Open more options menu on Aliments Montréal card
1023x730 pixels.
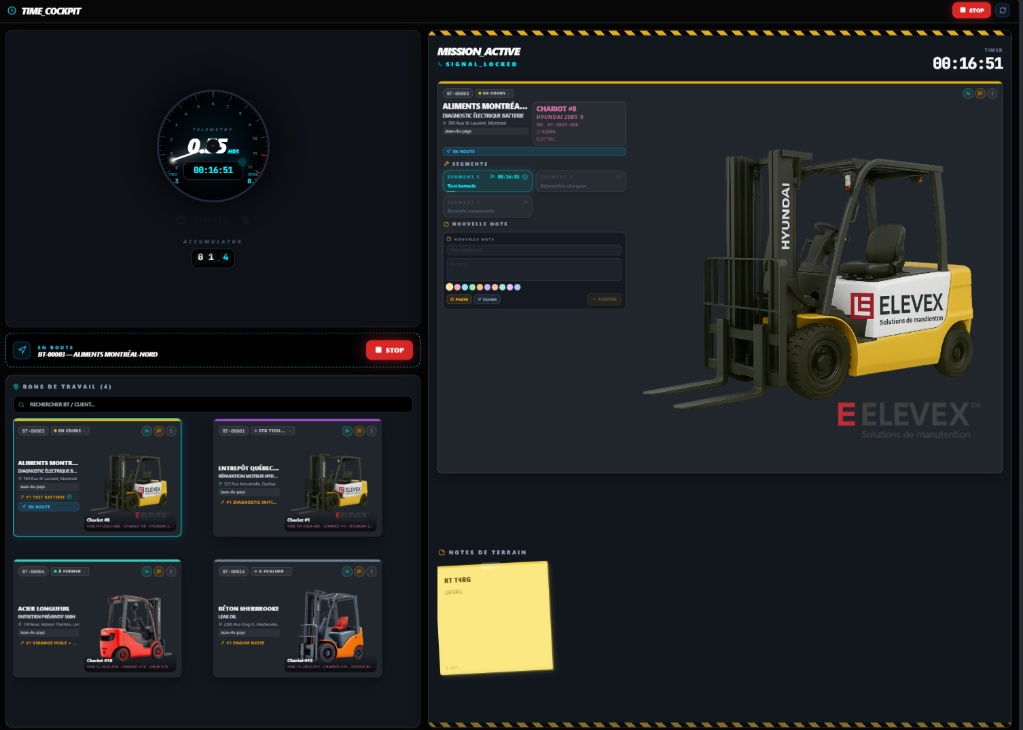[x=171, y=431]
